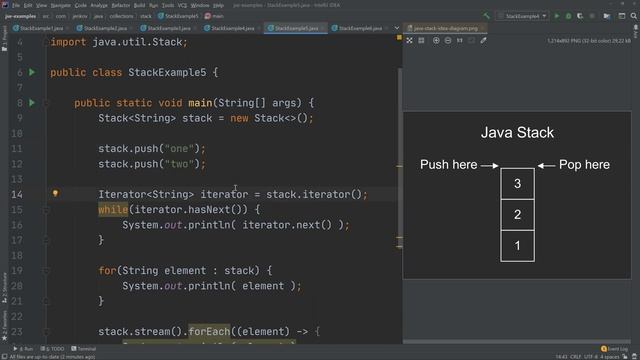The width and height of the screenshot is (640, 360).
Task: Click fit zoom to window icon
Action: 471,40
